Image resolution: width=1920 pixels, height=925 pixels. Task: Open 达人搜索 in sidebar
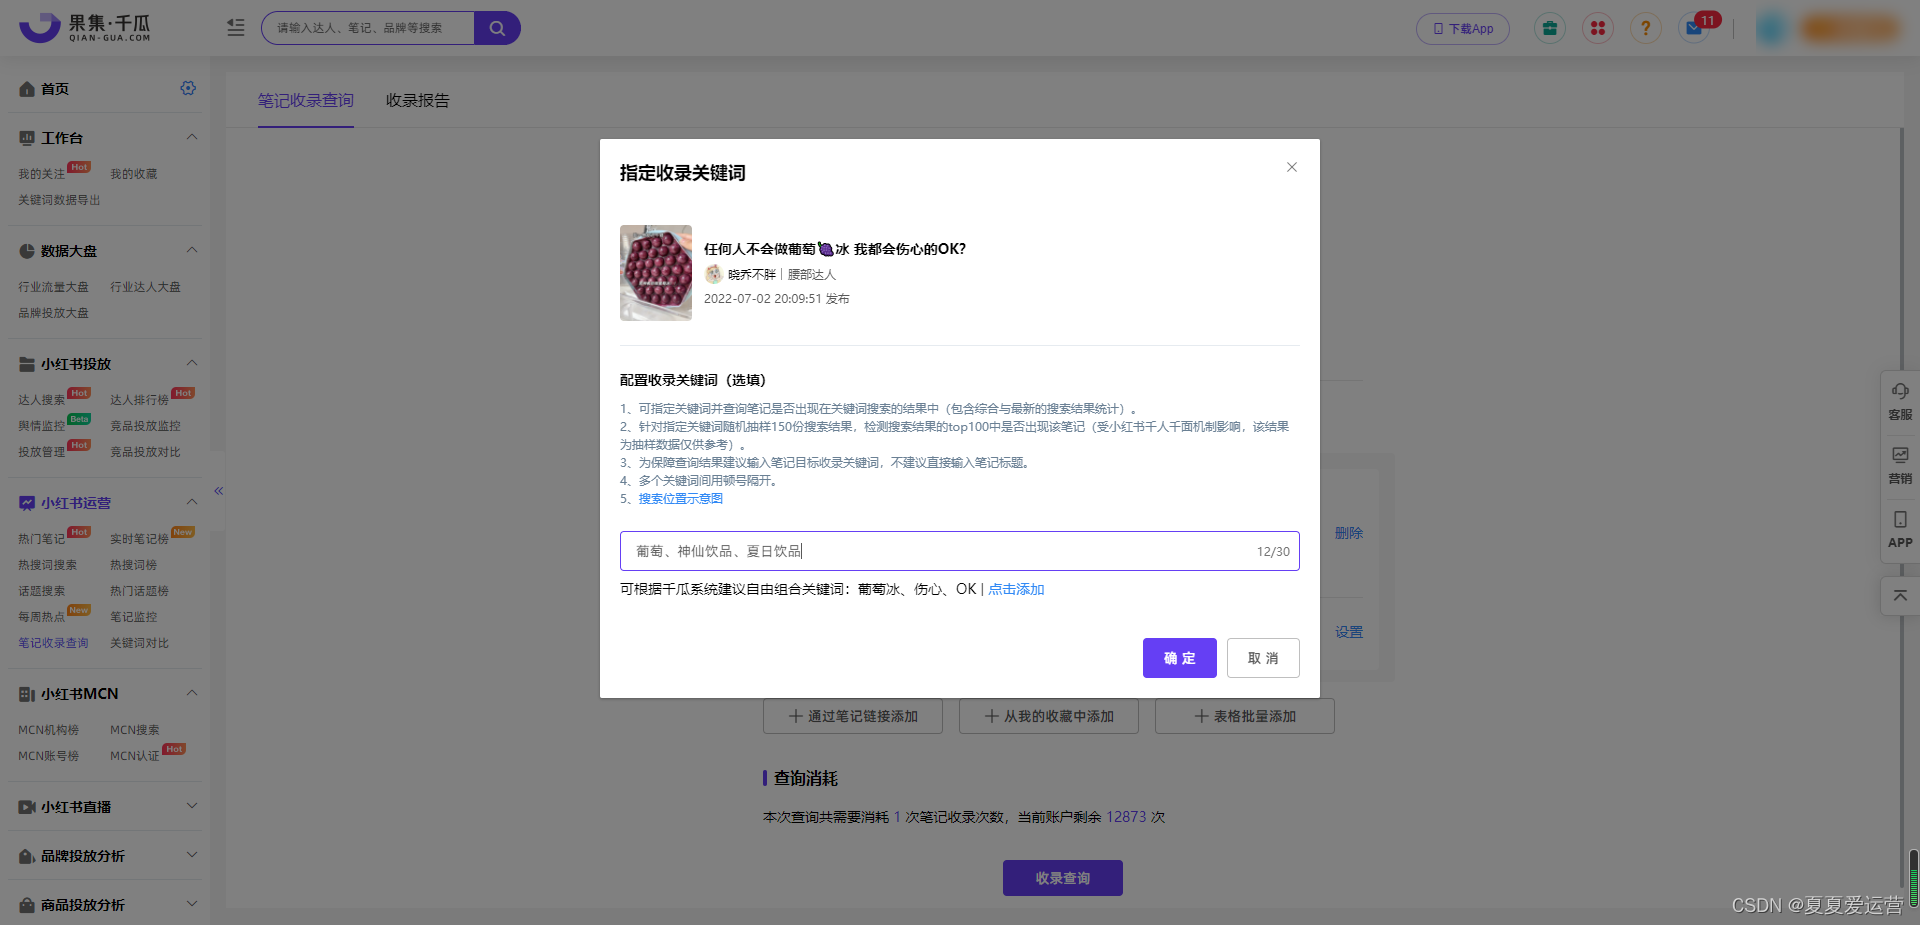(41, 400)
